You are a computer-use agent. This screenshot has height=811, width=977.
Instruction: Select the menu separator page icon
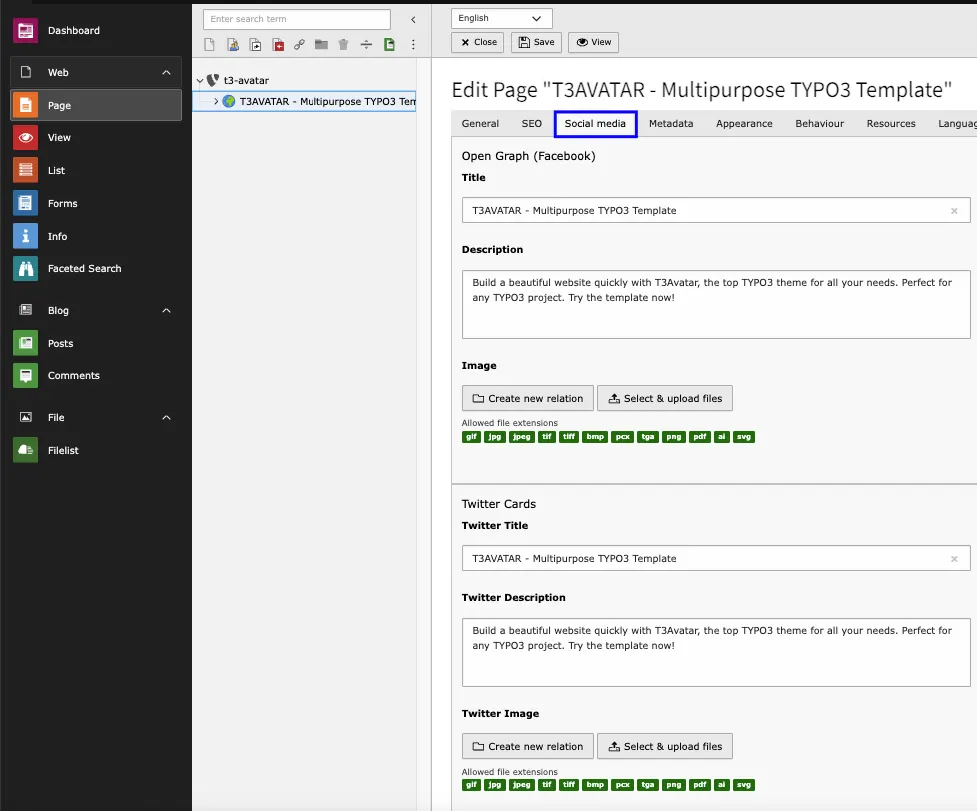[366, 44]
